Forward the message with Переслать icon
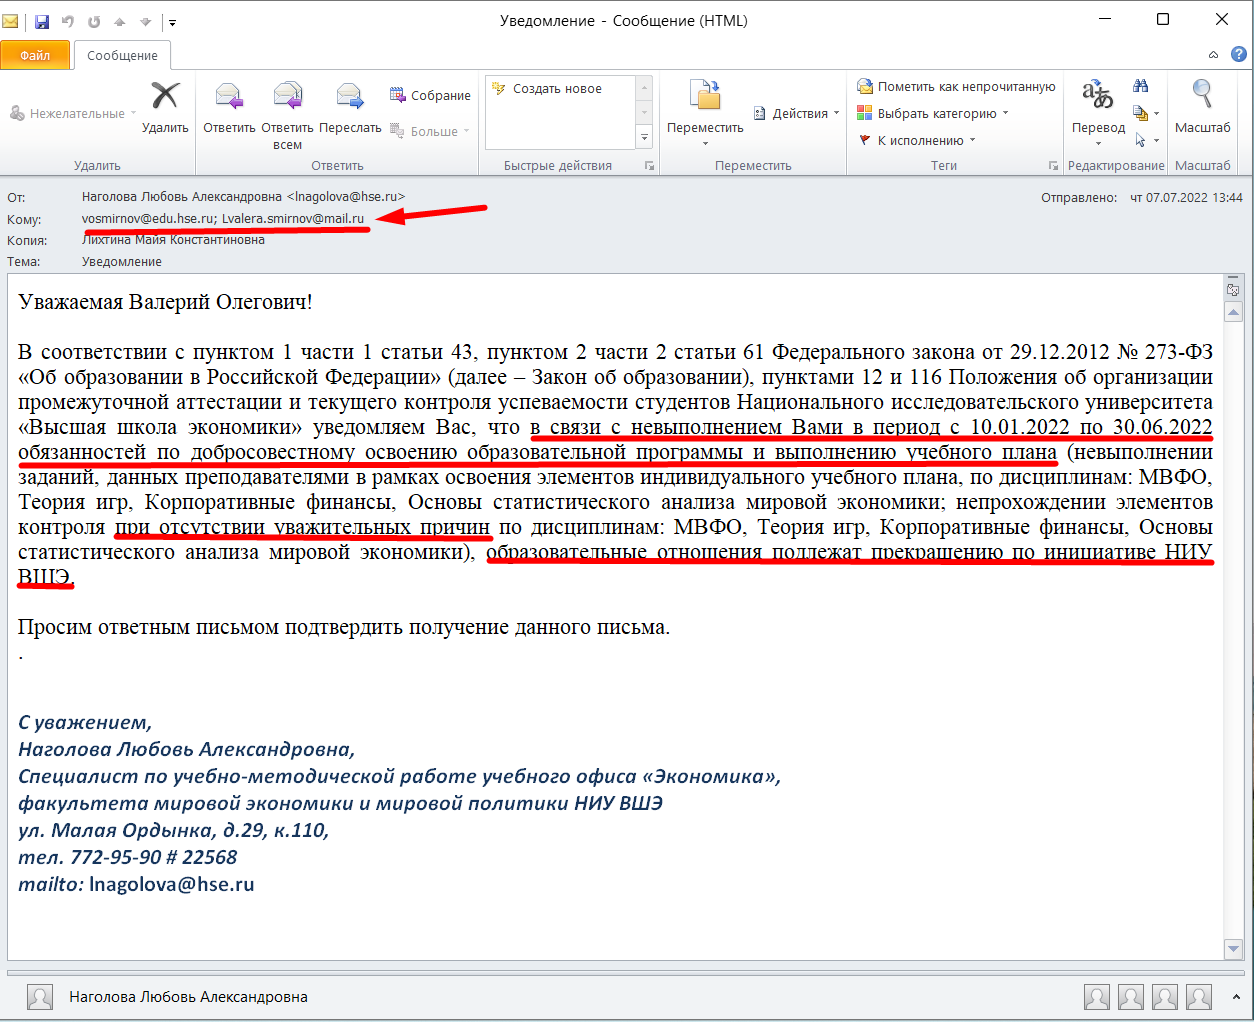1254x1022 pixels. tap(350, 108)
